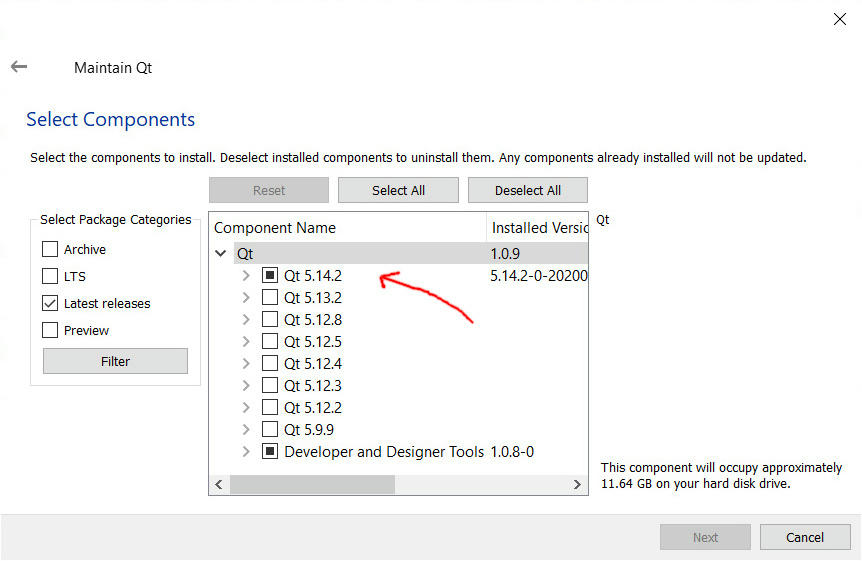862x561 pixels.
Task: Expand the Qt 5.9.9 node
Action: point(246,430)
